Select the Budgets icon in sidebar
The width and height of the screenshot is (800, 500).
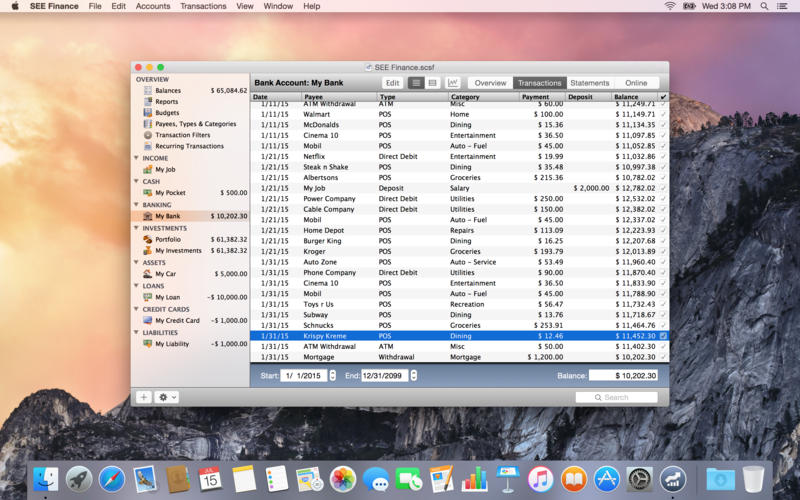pos(148,113)
